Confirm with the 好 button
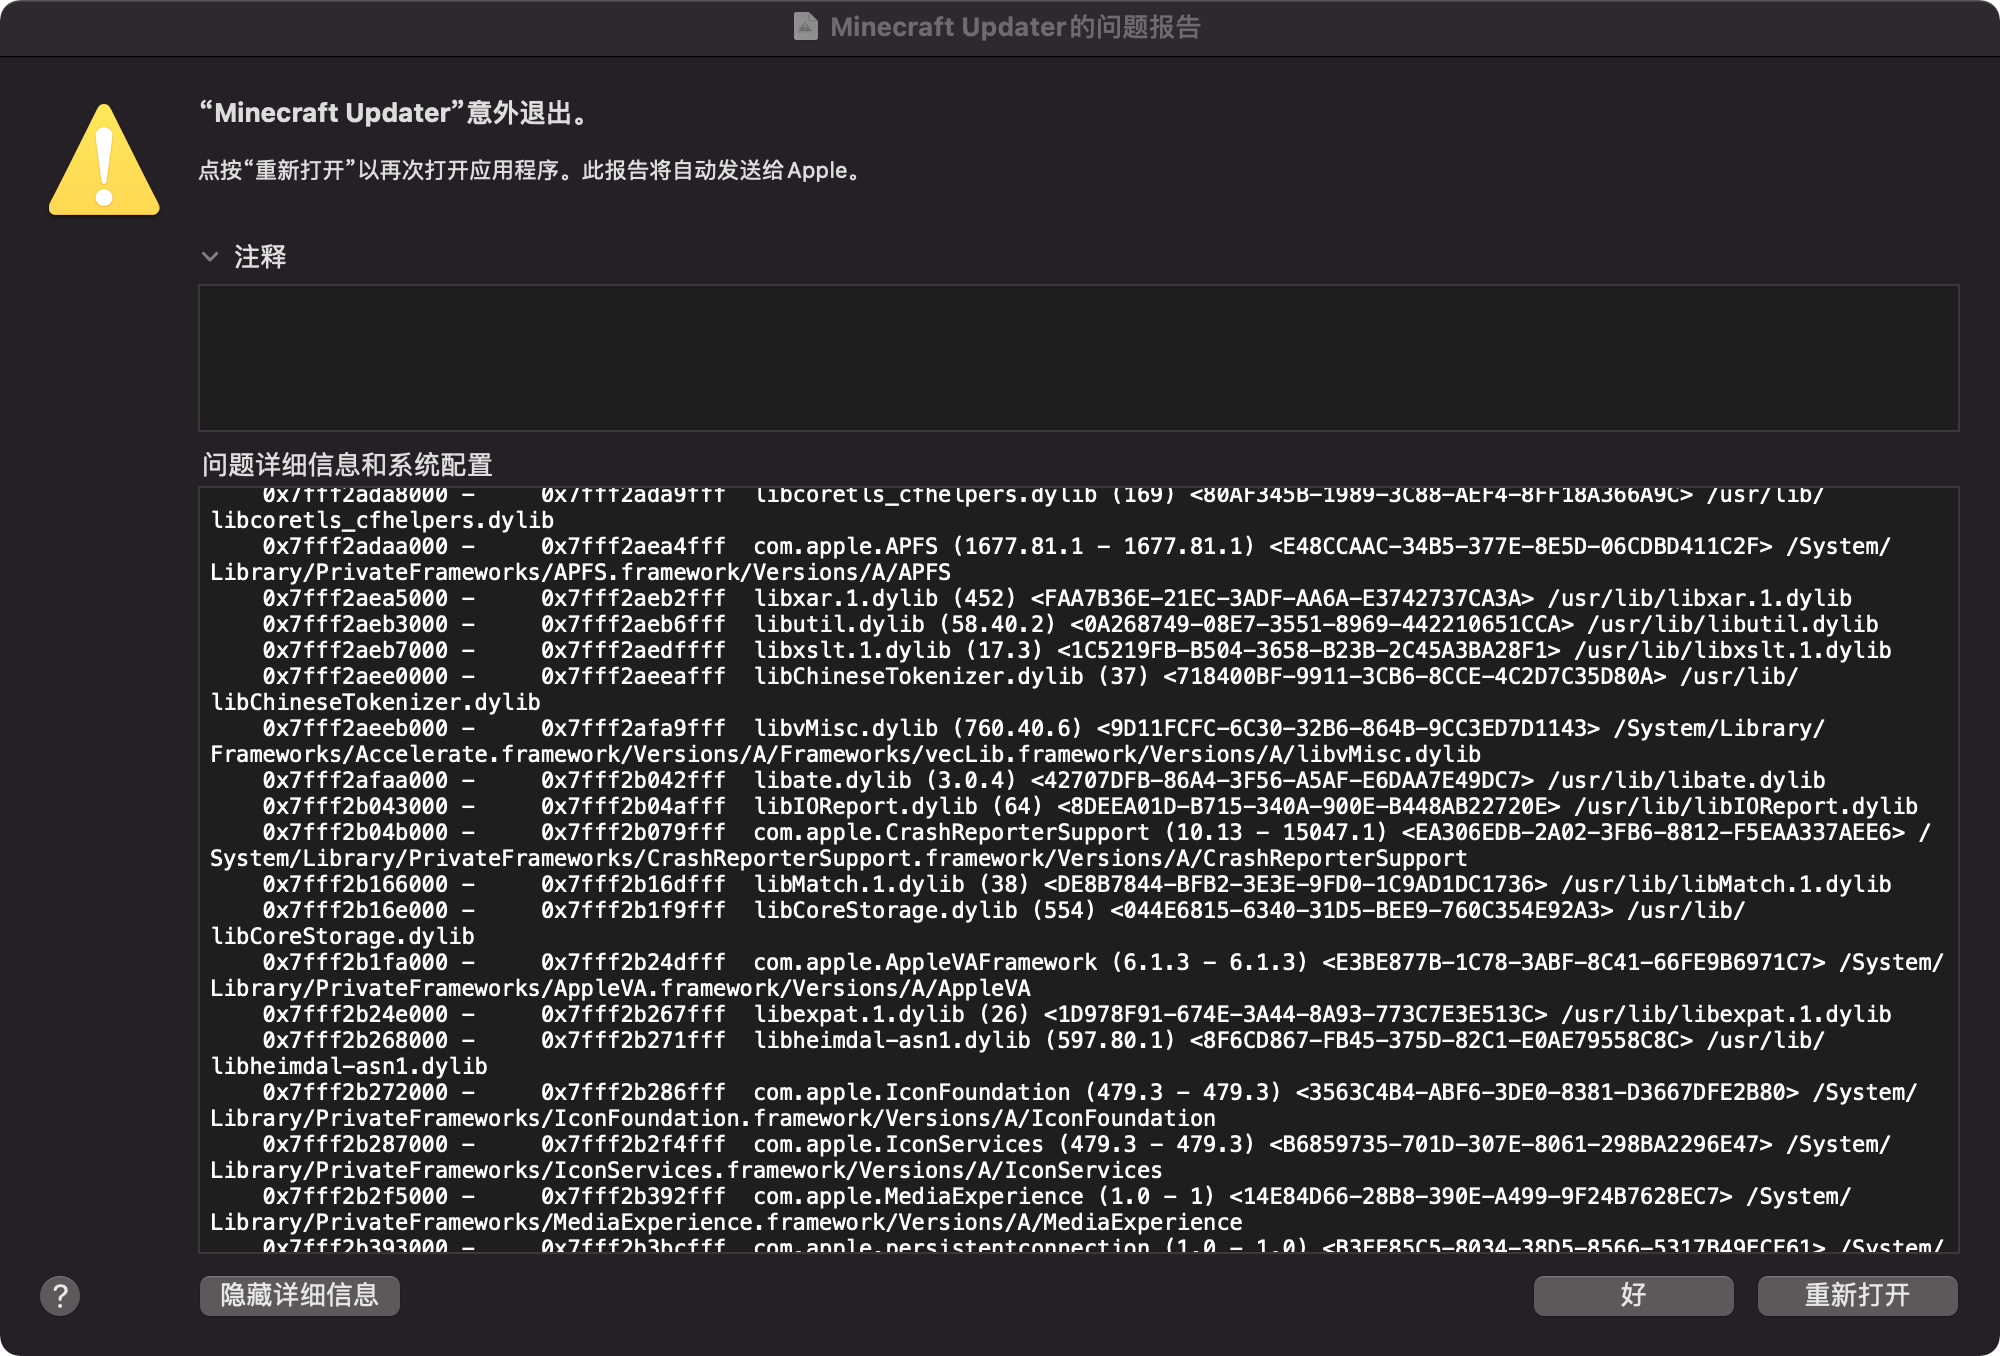 pyautogui.click(x=1632, y=1296)
